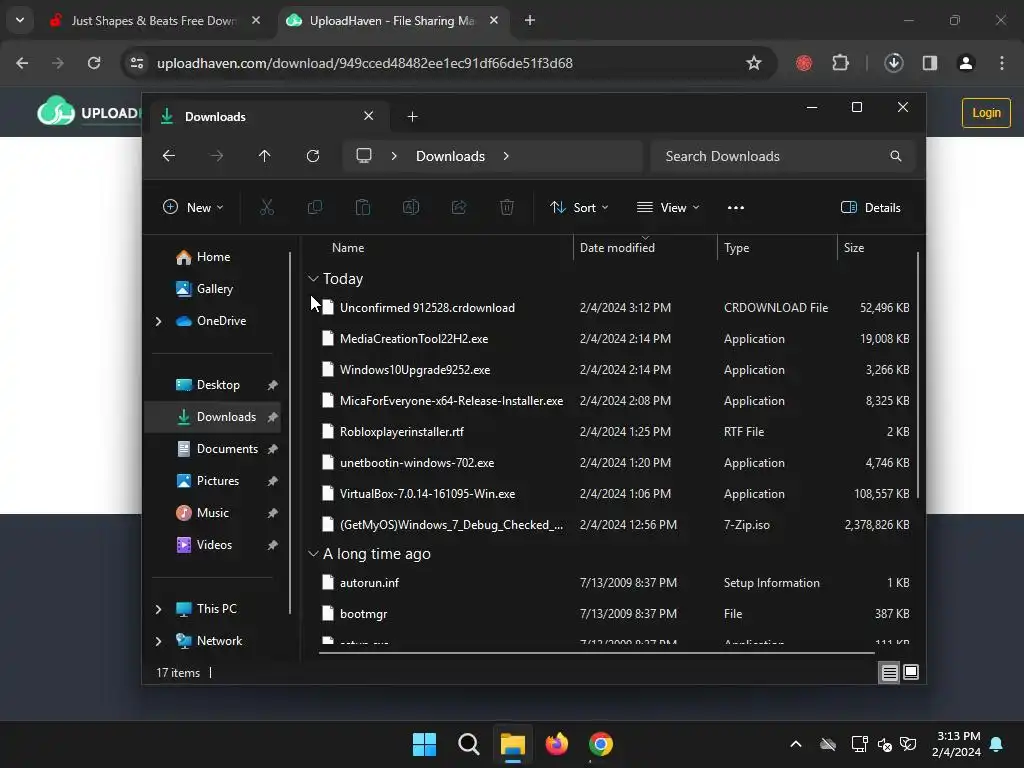
Task: Click the Login button on UploadHaven
Action: pos(985,113)
